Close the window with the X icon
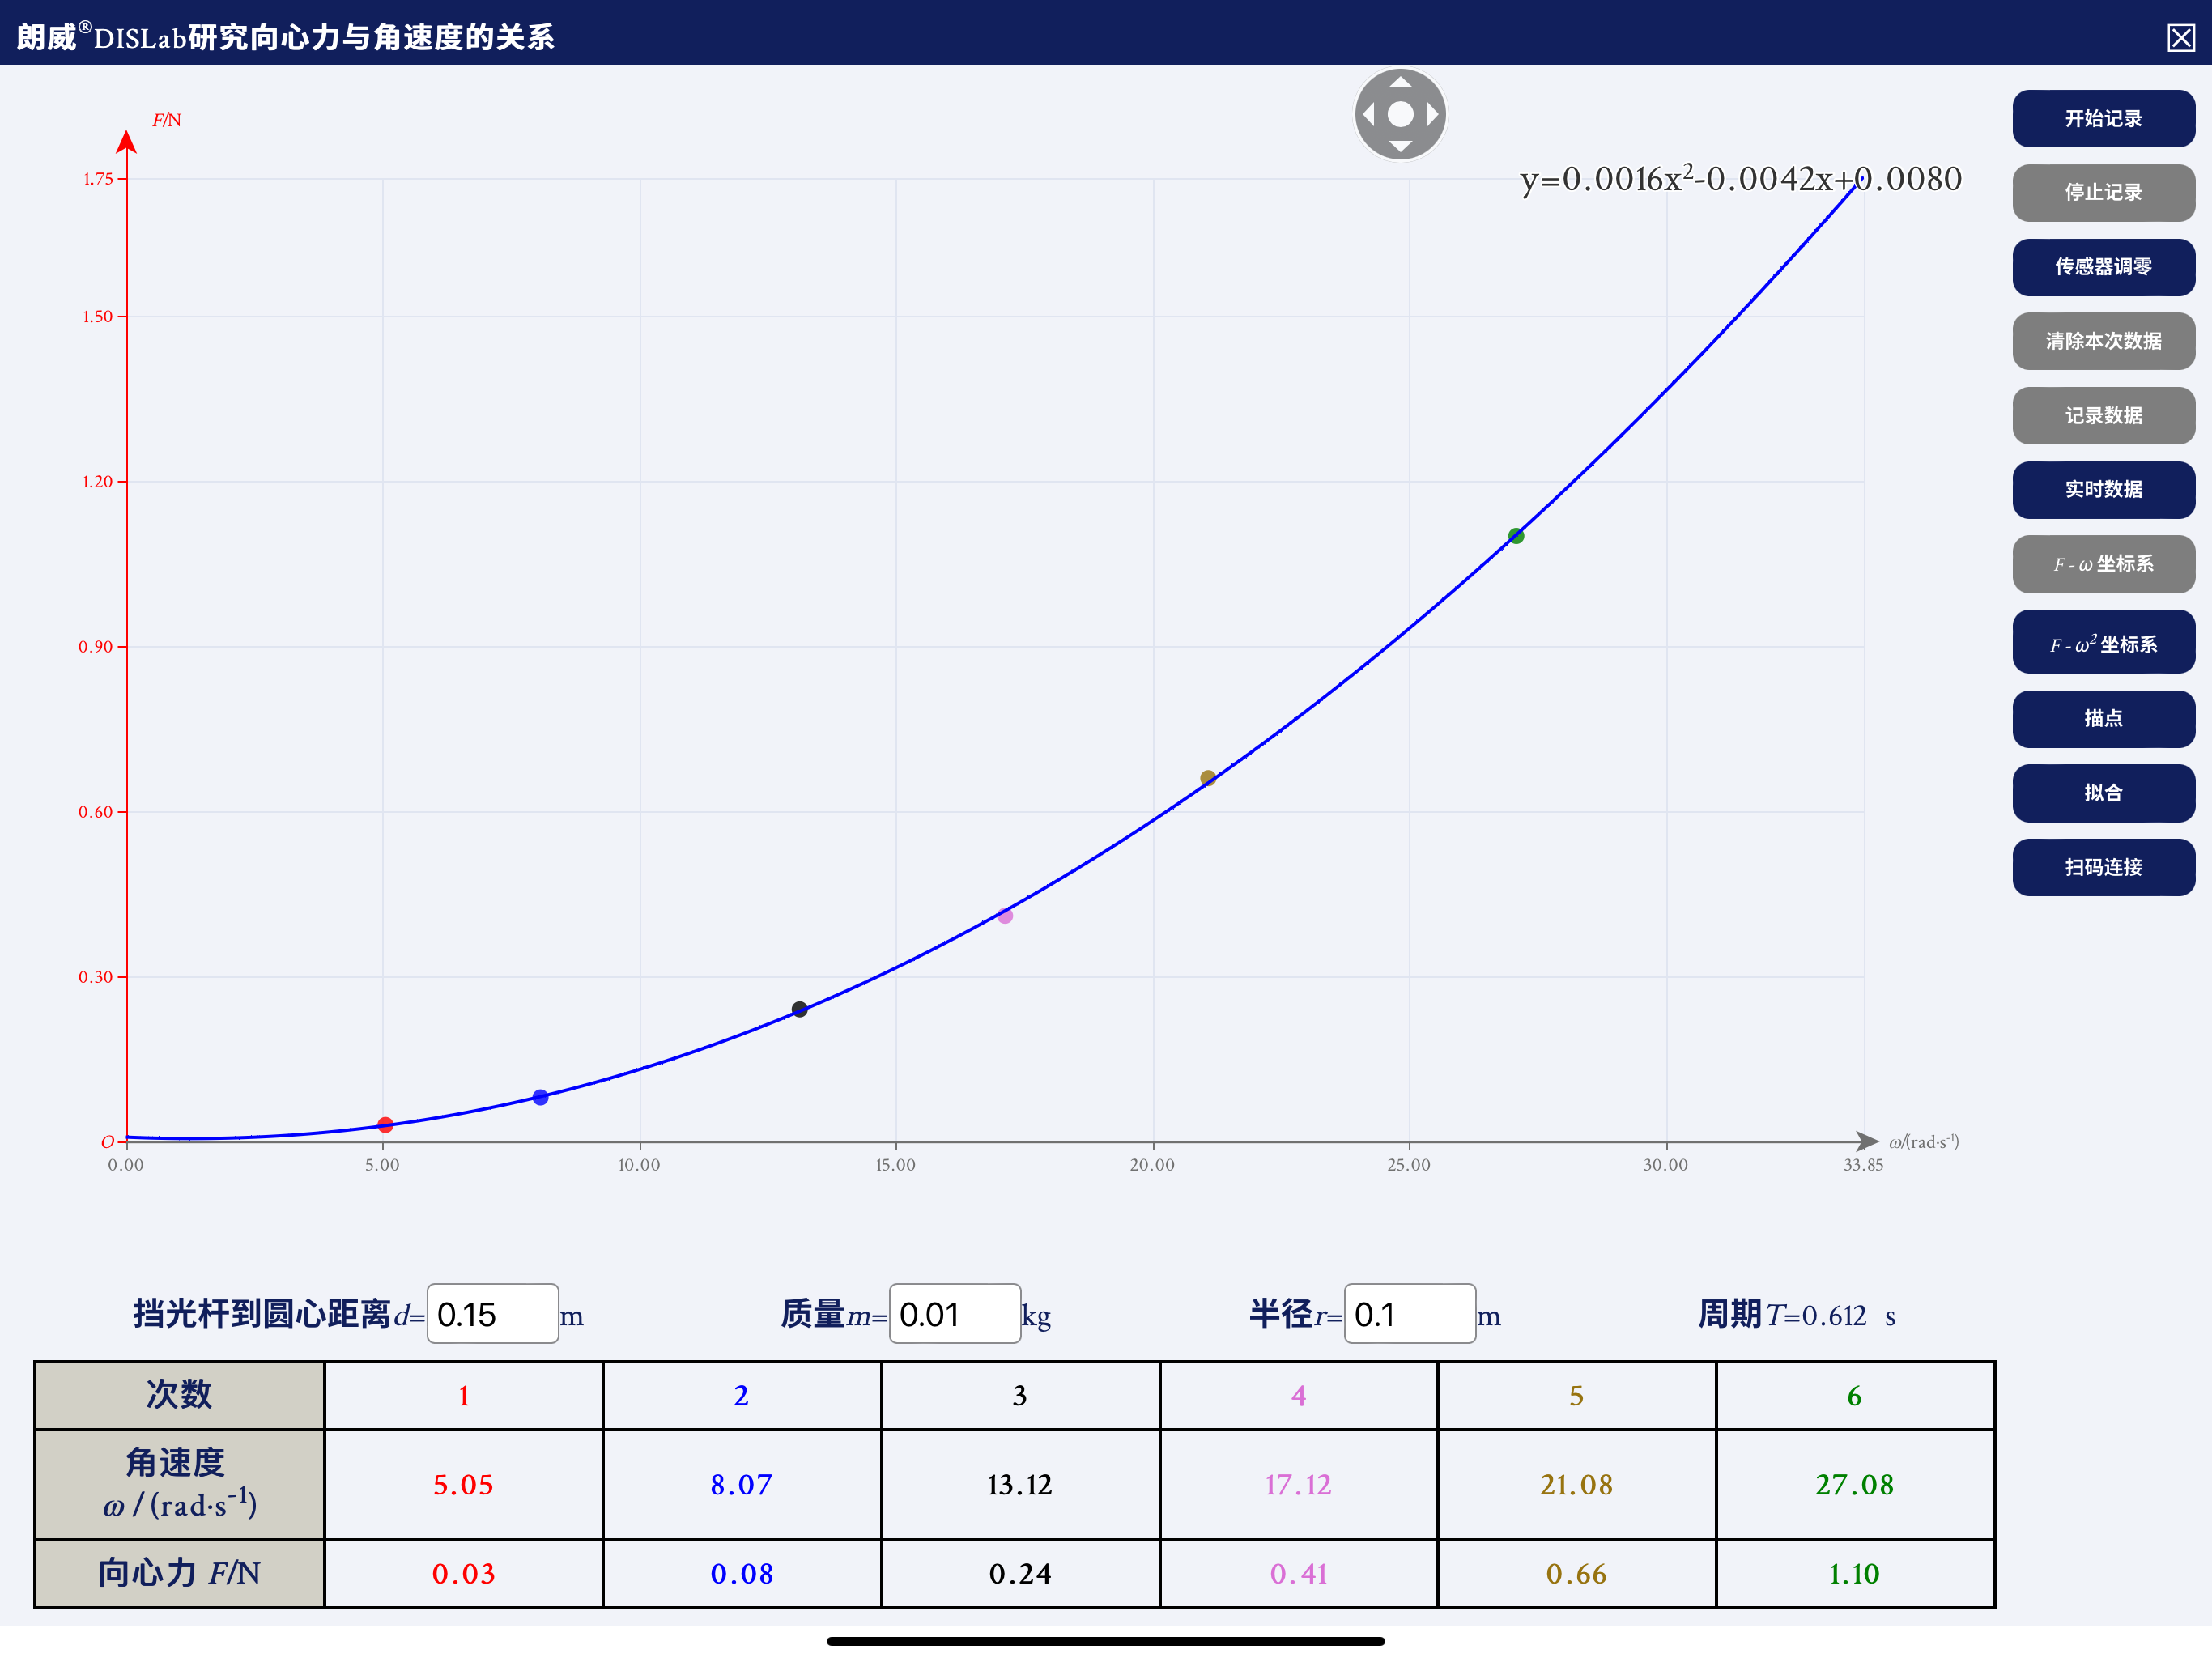 click(2180, 38)
